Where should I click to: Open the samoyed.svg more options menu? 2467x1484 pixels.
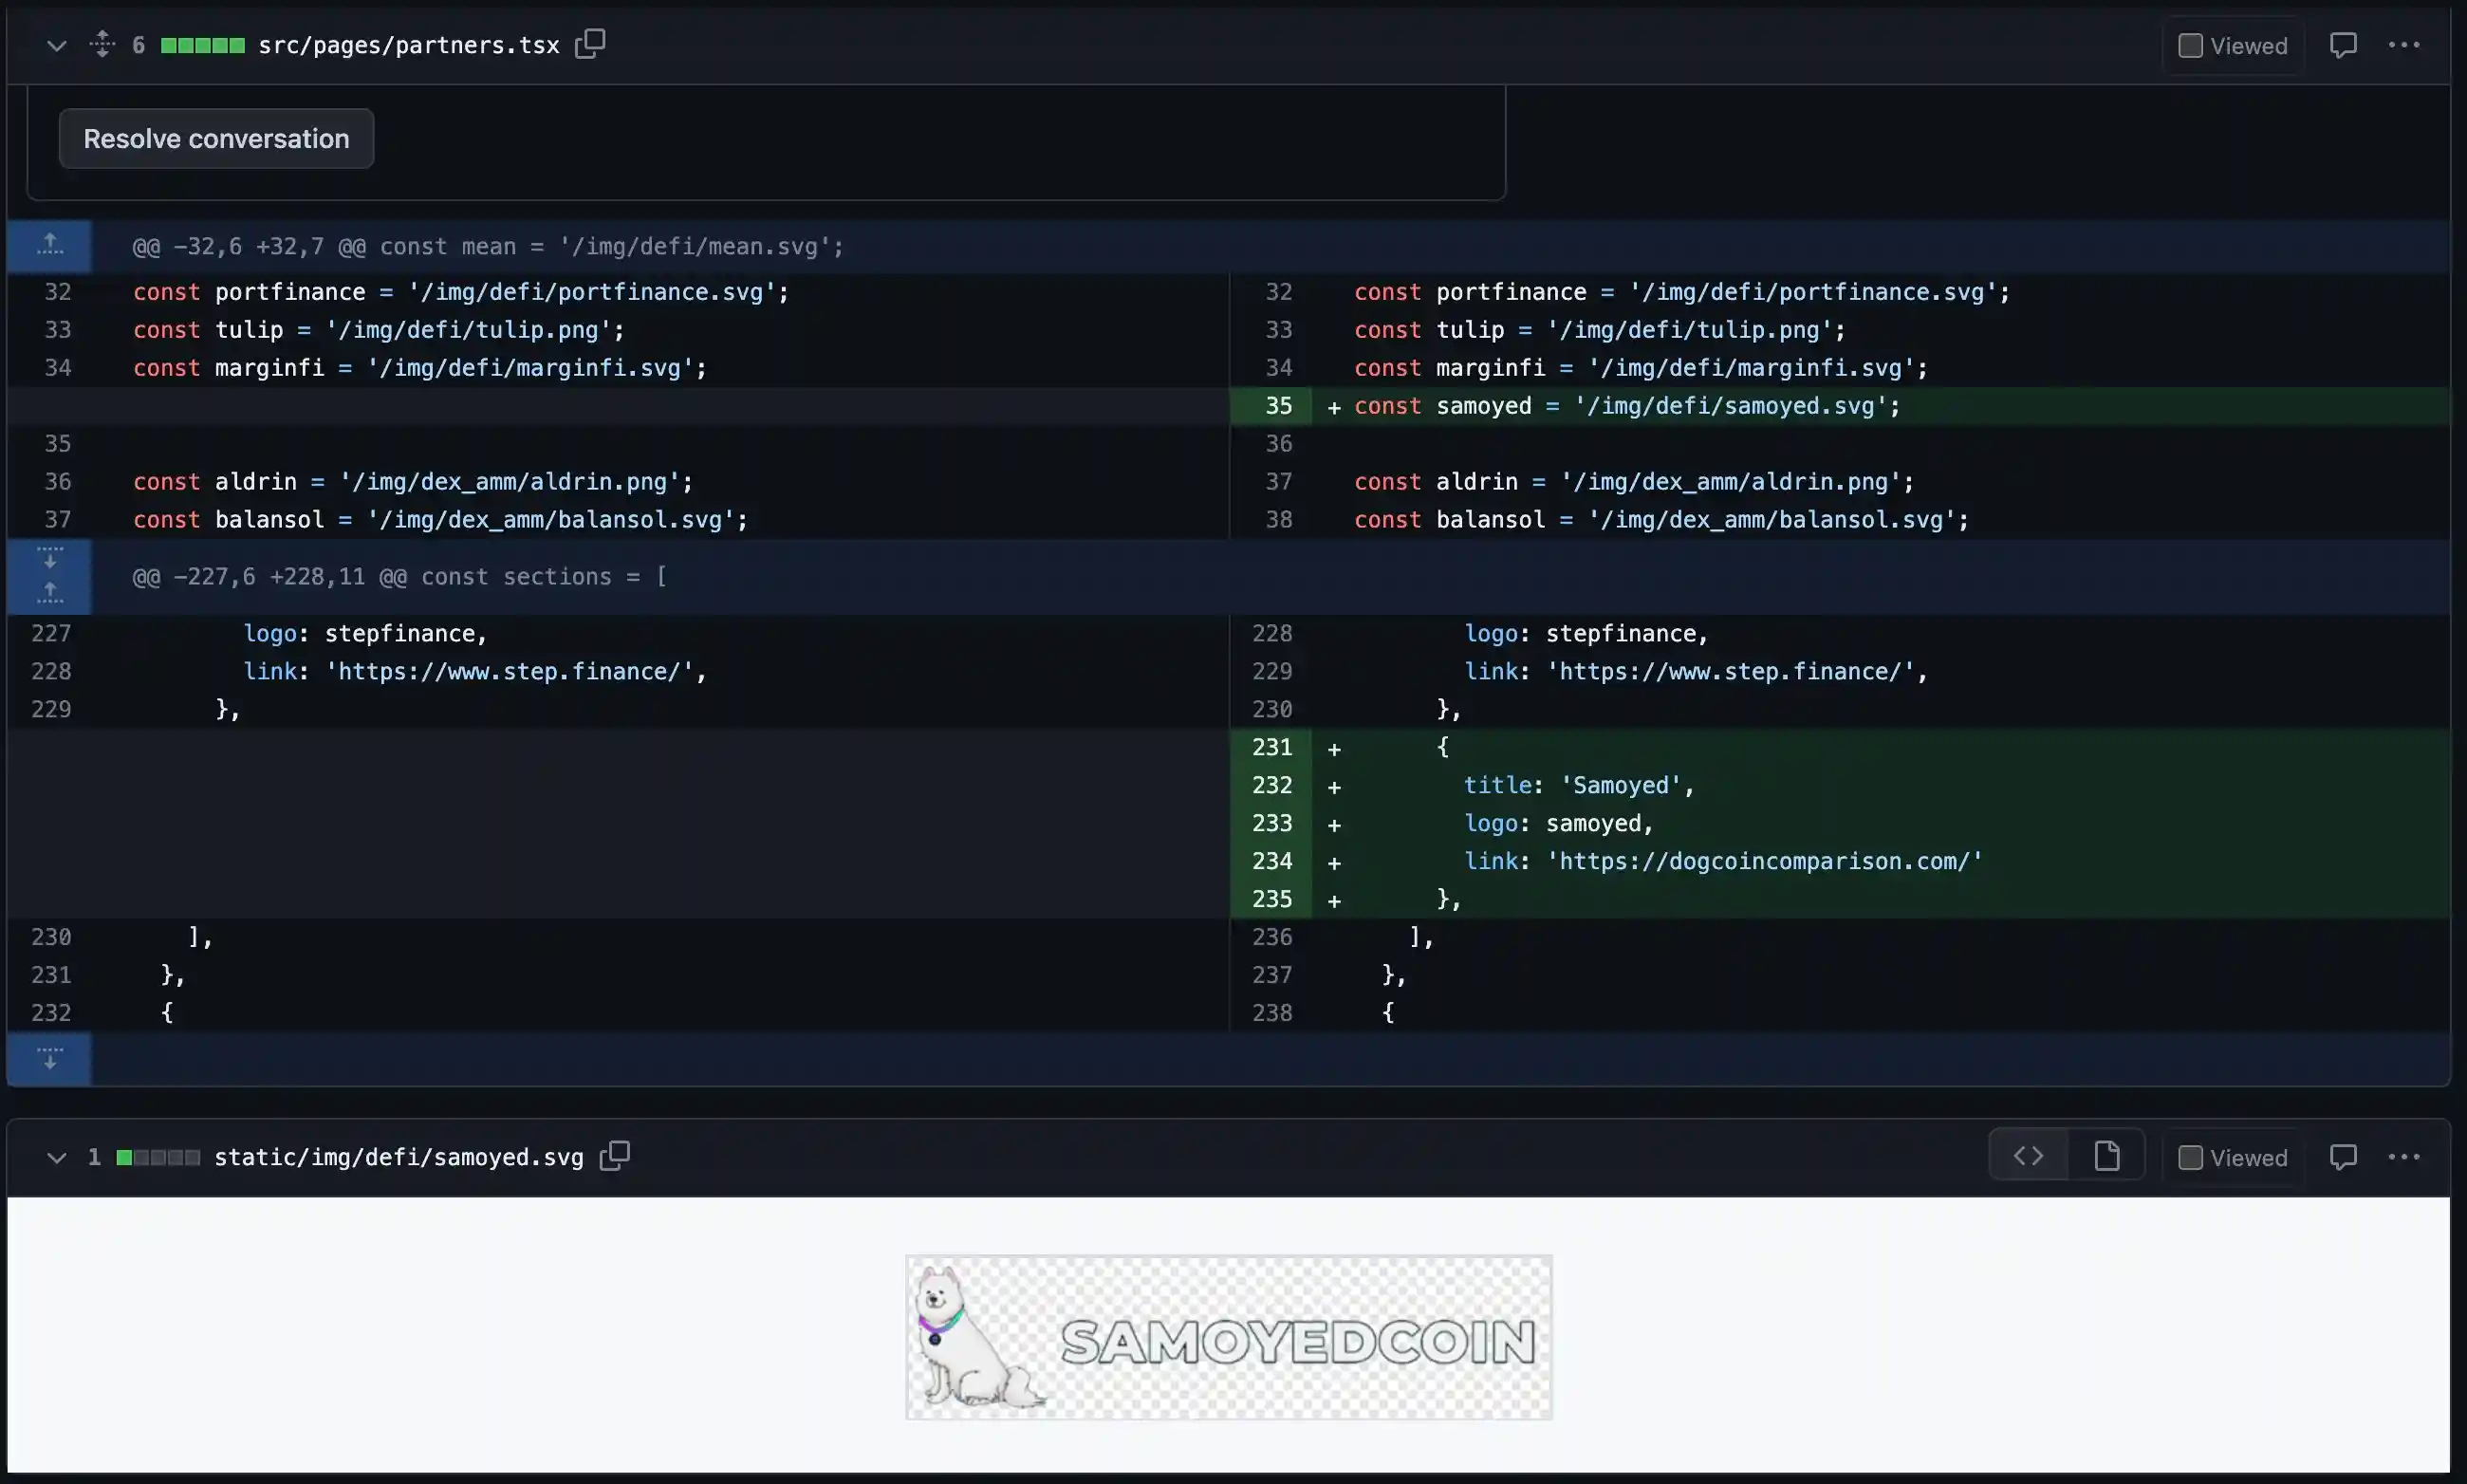pyautogui.click(x=2405, y=1157)
